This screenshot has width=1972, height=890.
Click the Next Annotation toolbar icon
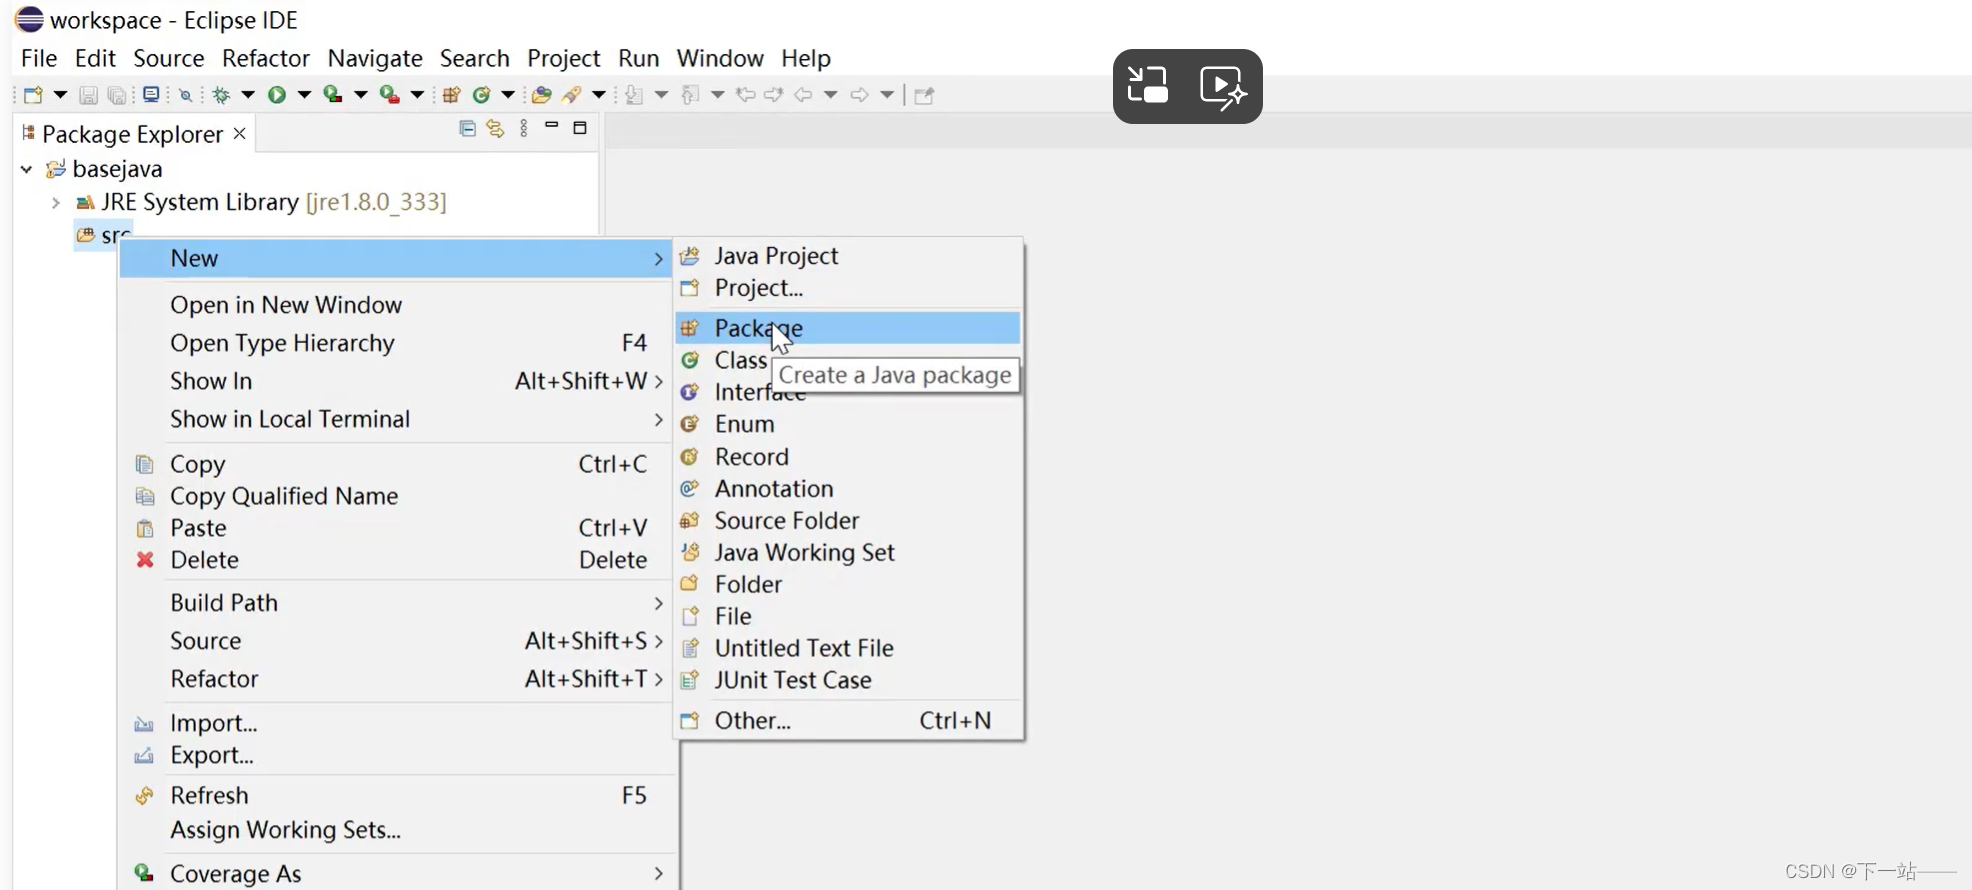click(633, 95)
